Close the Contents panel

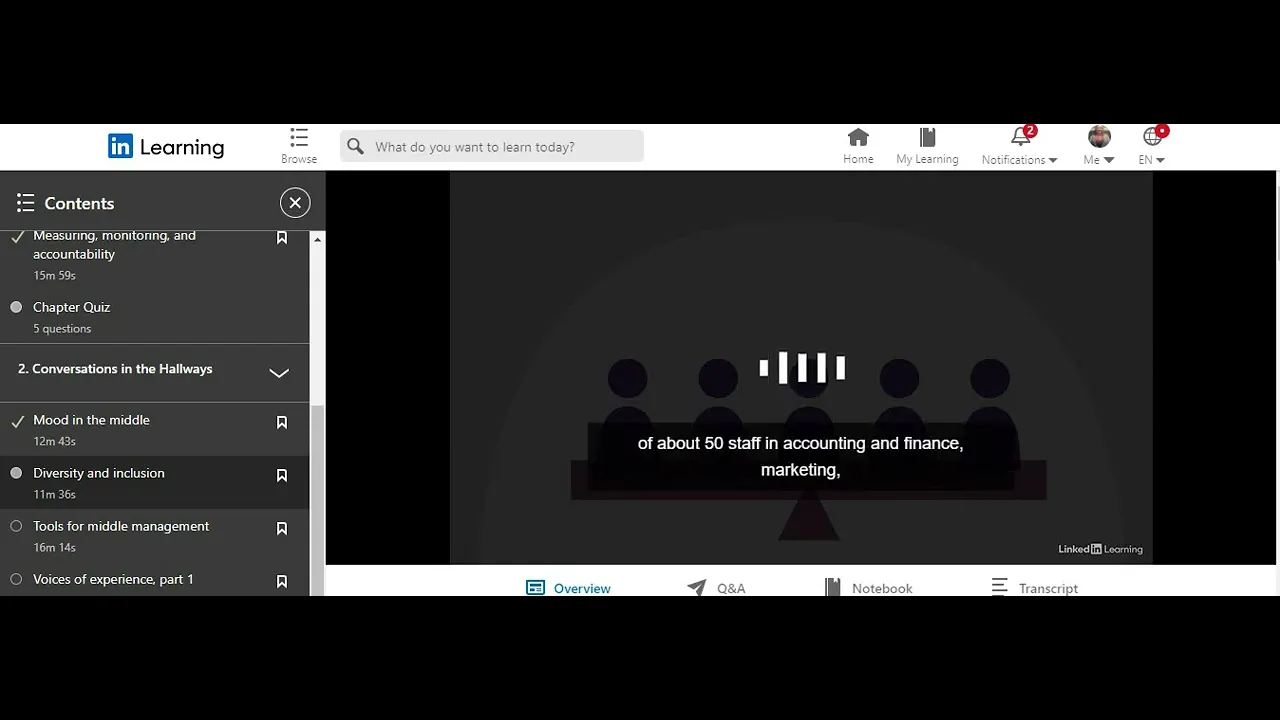pyautogui.click(x=295, y=203)
